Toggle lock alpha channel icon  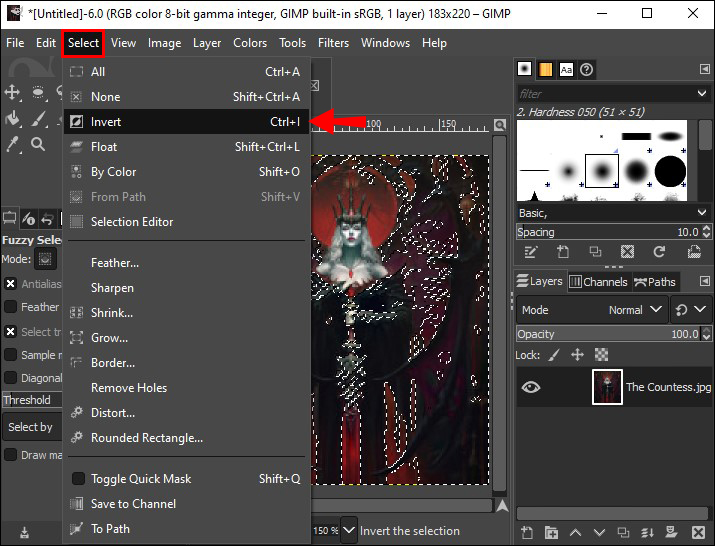coord(601,354)
